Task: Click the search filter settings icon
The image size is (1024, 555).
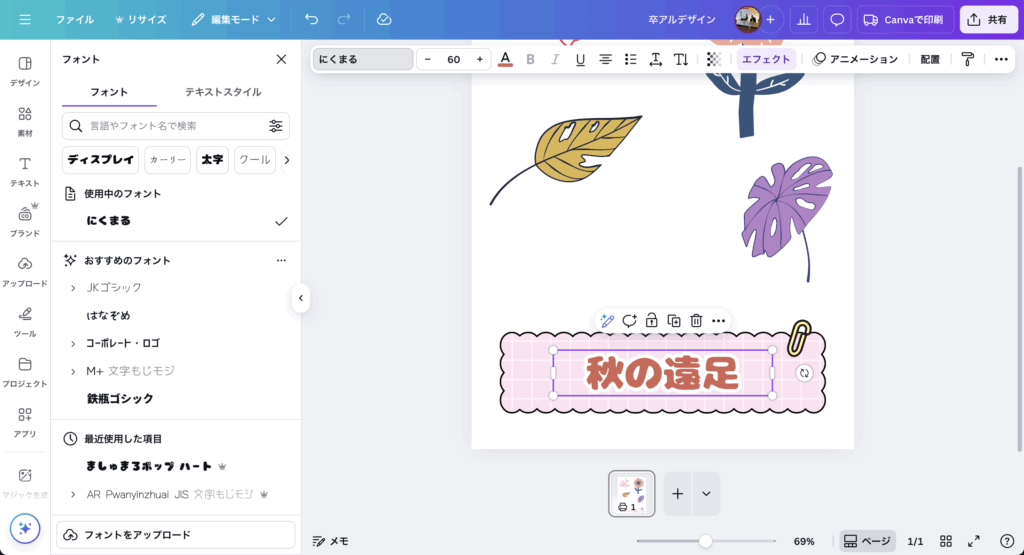Action: click(275, 126)
